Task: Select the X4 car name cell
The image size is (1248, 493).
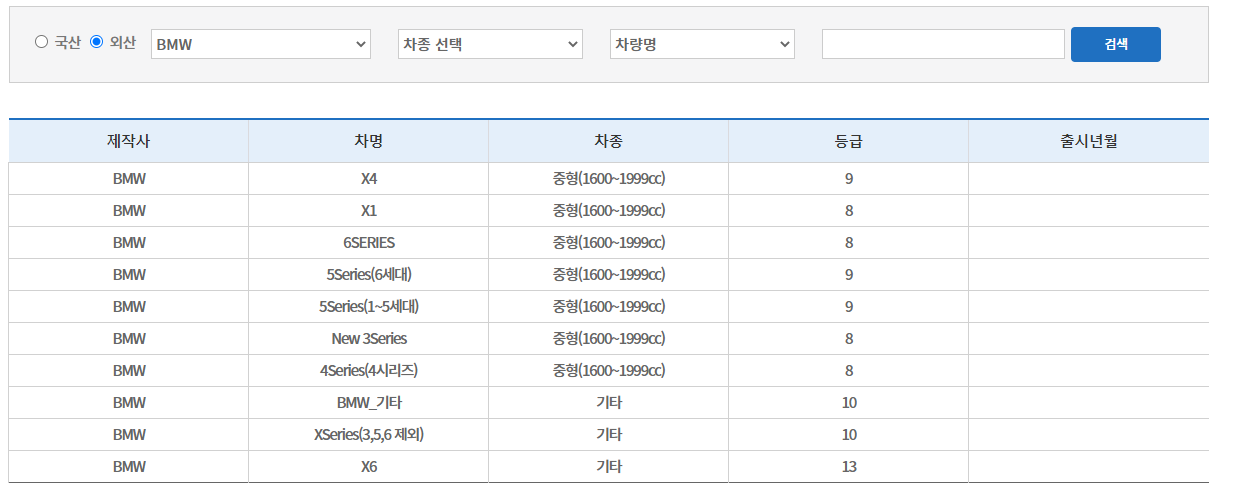Action: pos(369,179)
